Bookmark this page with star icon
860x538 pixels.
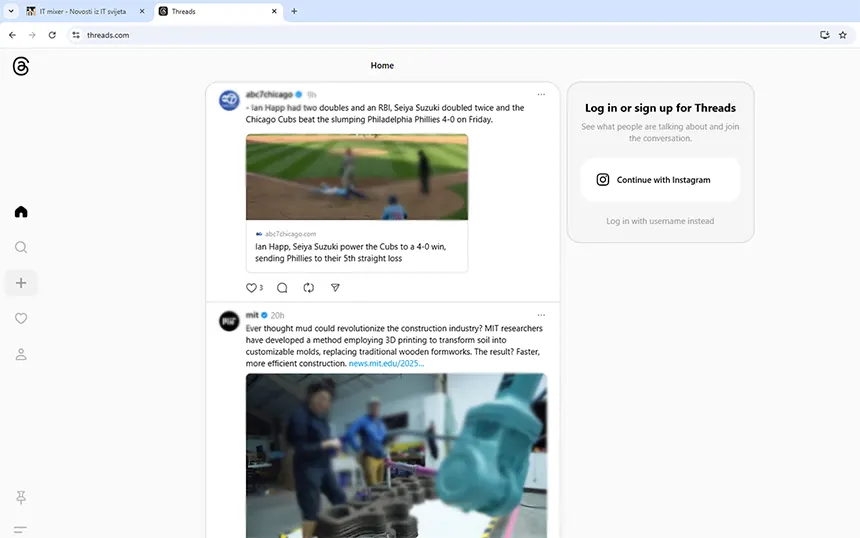(x=843, y=35)
